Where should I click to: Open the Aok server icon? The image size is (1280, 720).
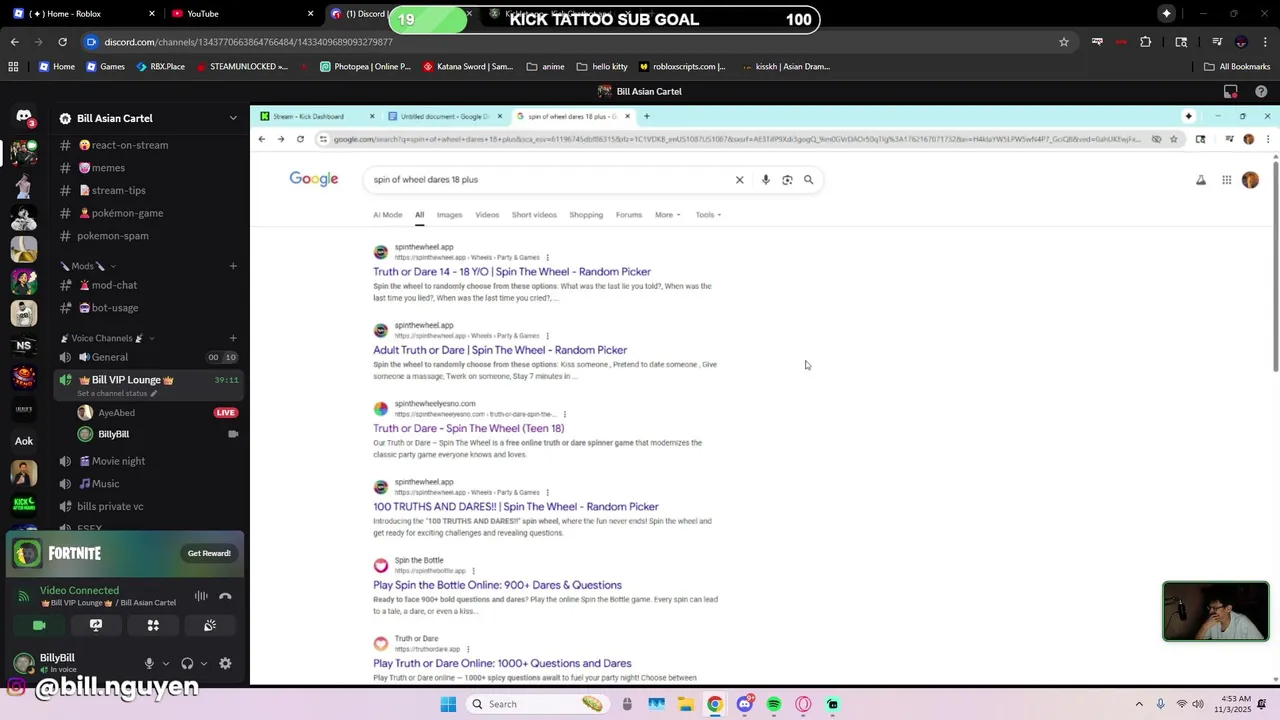tap(24, 441)
